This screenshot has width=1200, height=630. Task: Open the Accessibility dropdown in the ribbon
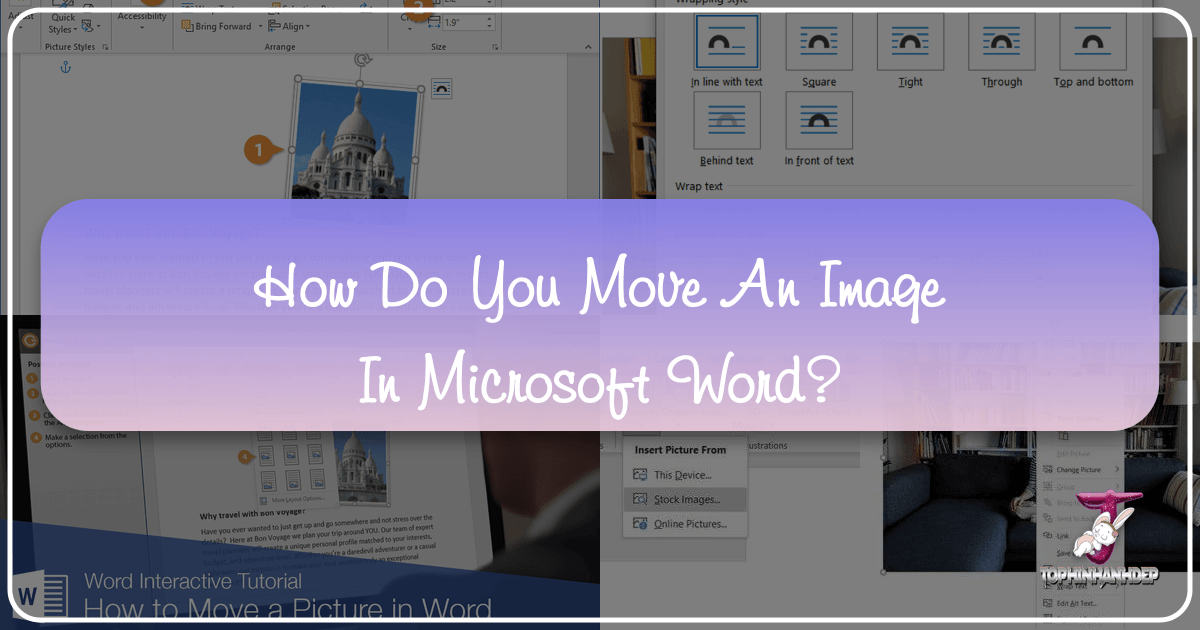pyautogui.click(x=142, y=28)
